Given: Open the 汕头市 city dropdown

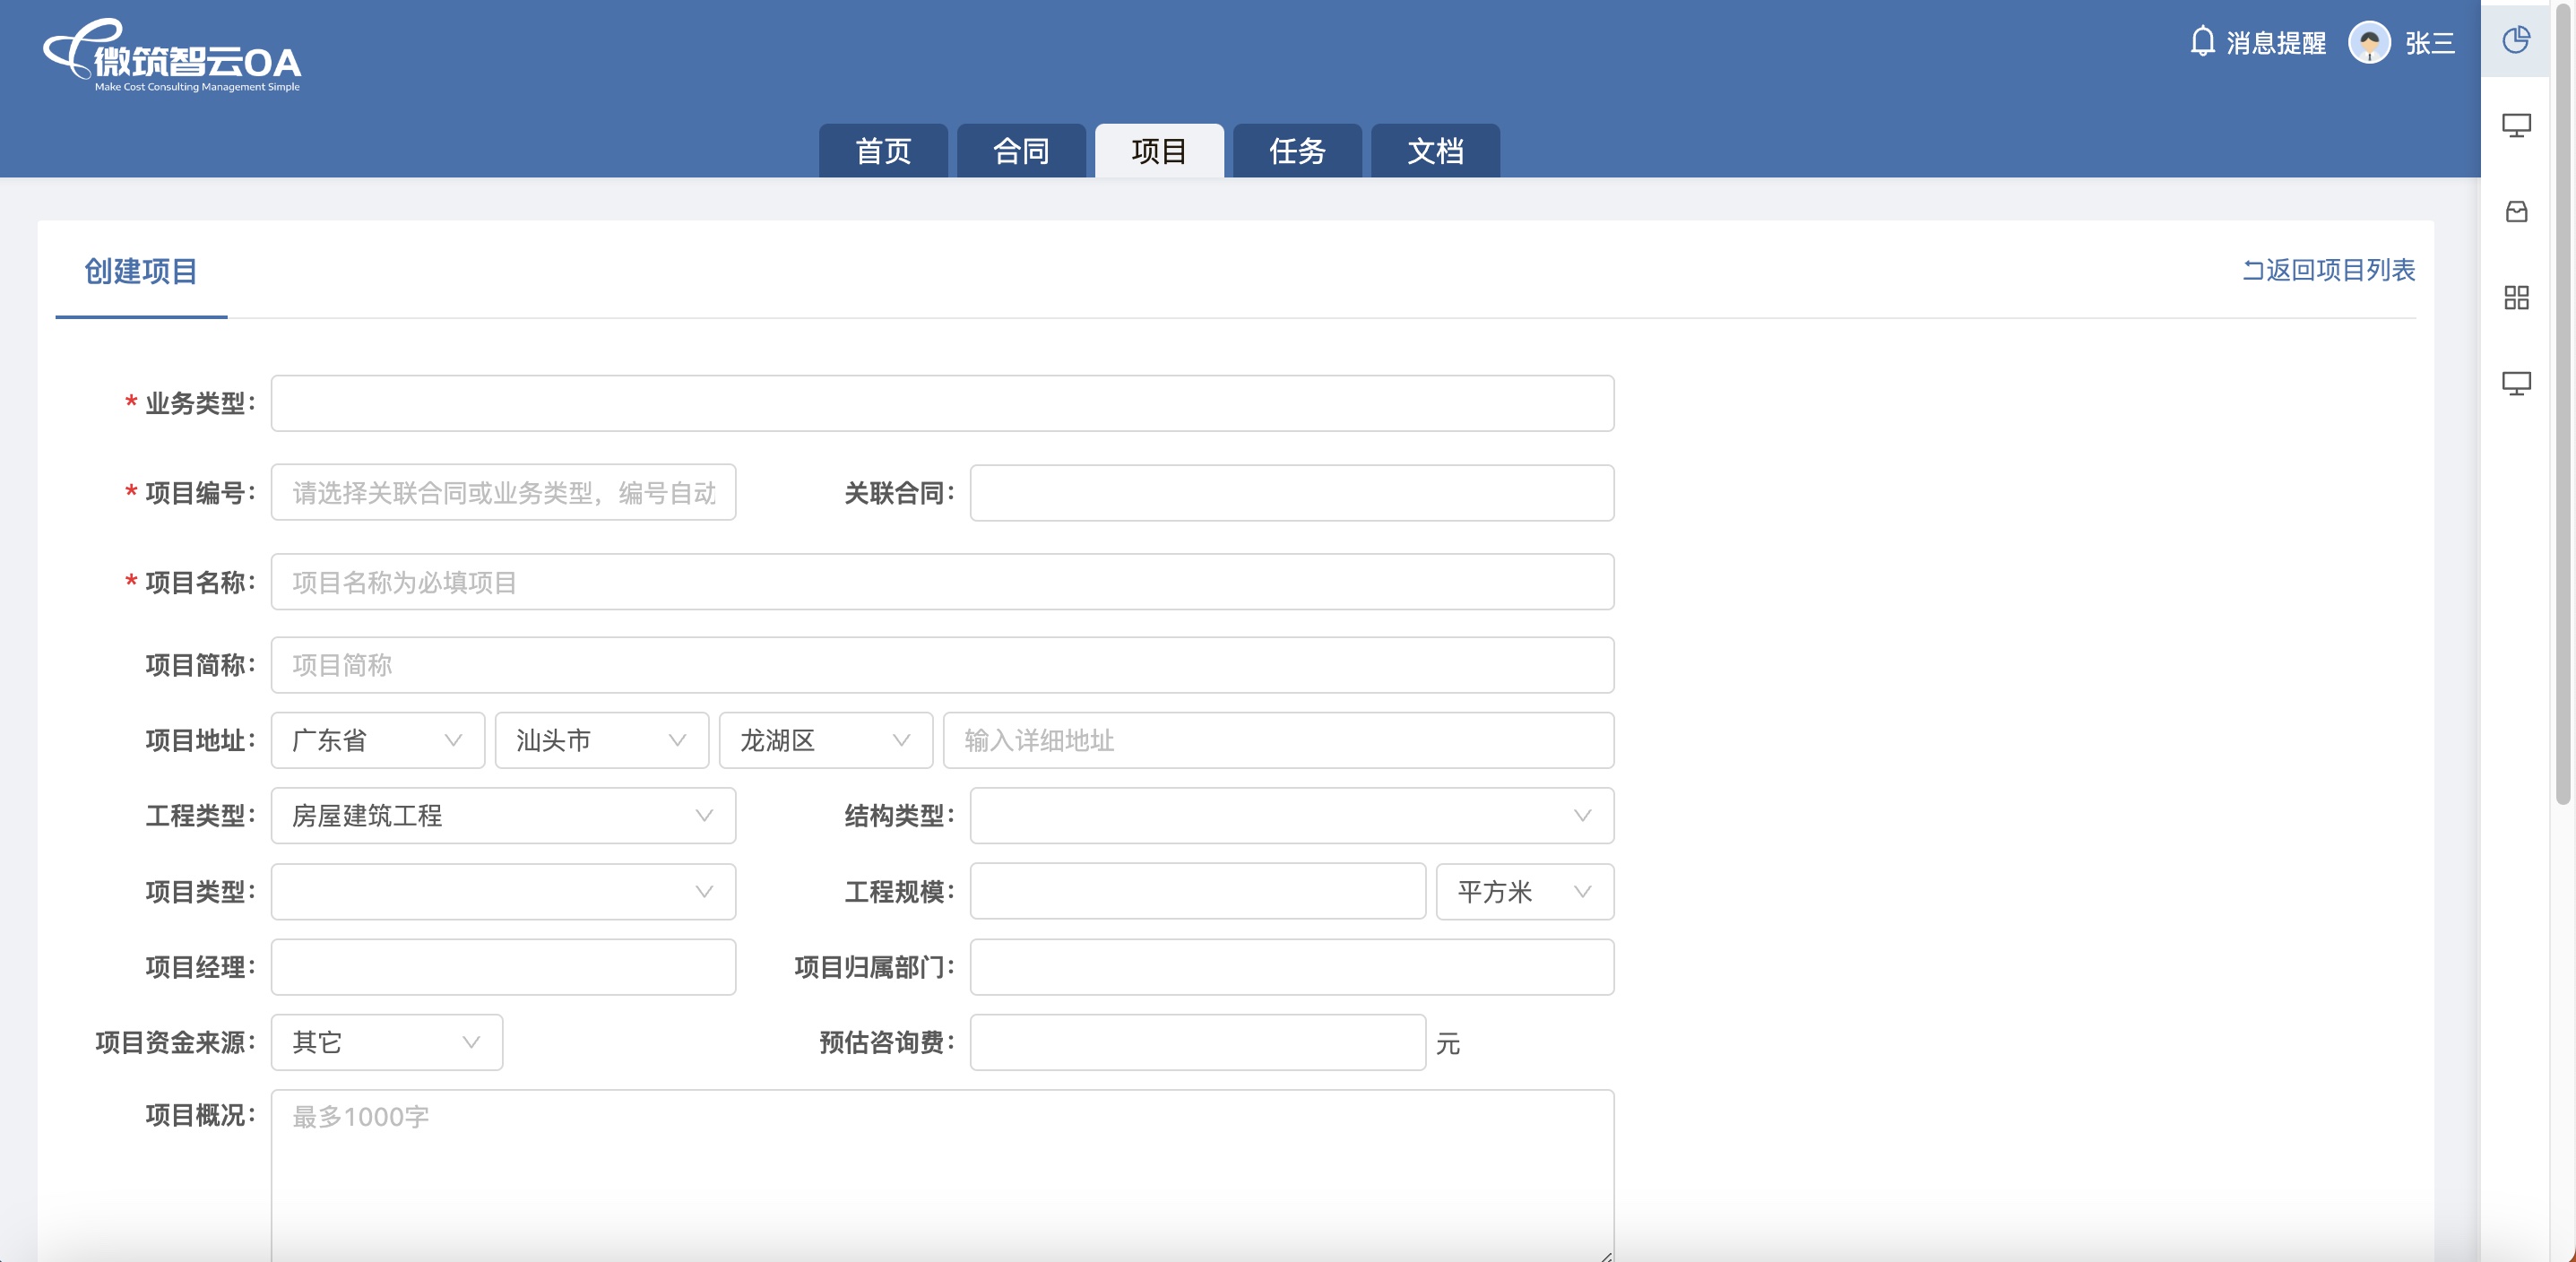Looking at the screenshot, I should pos(601,740).
